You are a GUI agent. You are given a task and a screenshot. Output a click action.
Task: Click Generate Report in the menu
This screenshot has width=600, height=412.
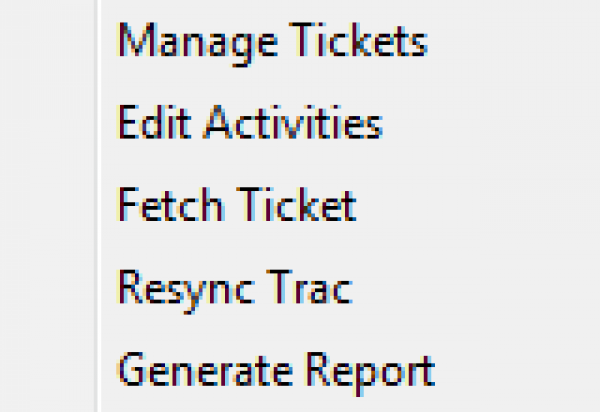pyautogui.click(x=276, y=371)
